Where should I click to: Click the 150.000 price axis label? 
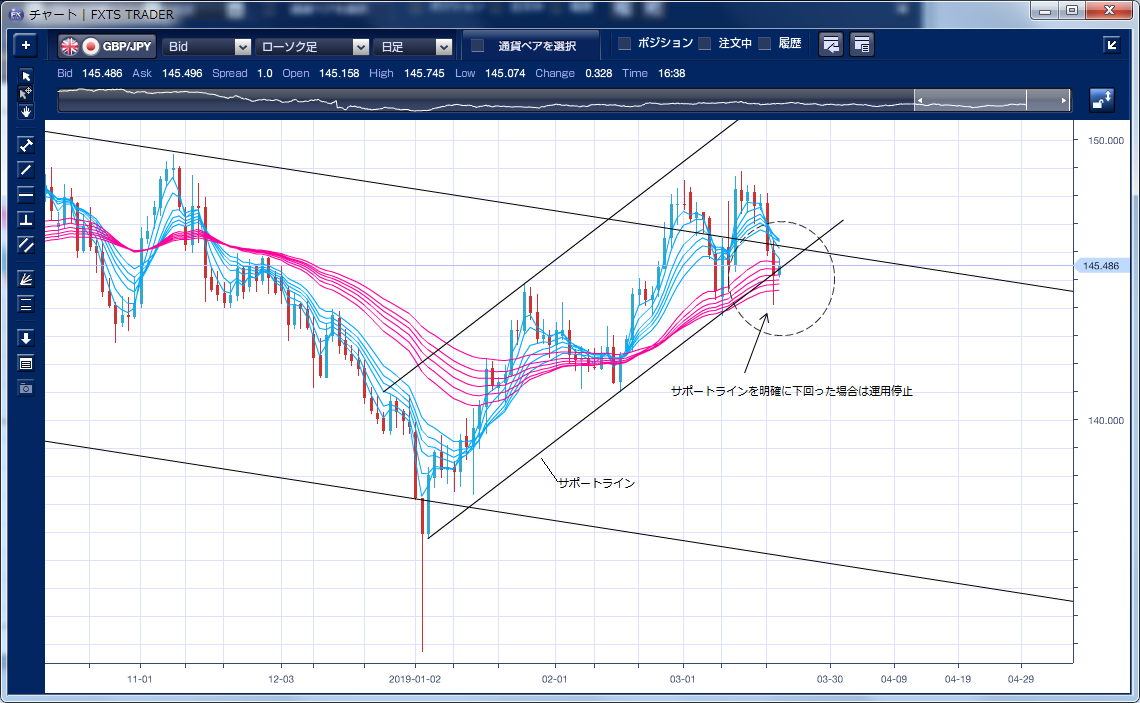(1106, 141)
